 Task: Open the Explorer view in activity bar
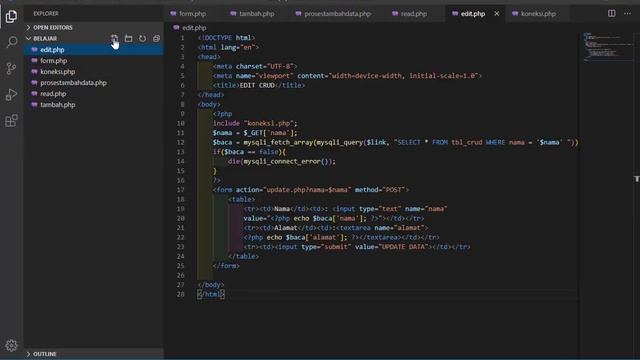point(11,16)
